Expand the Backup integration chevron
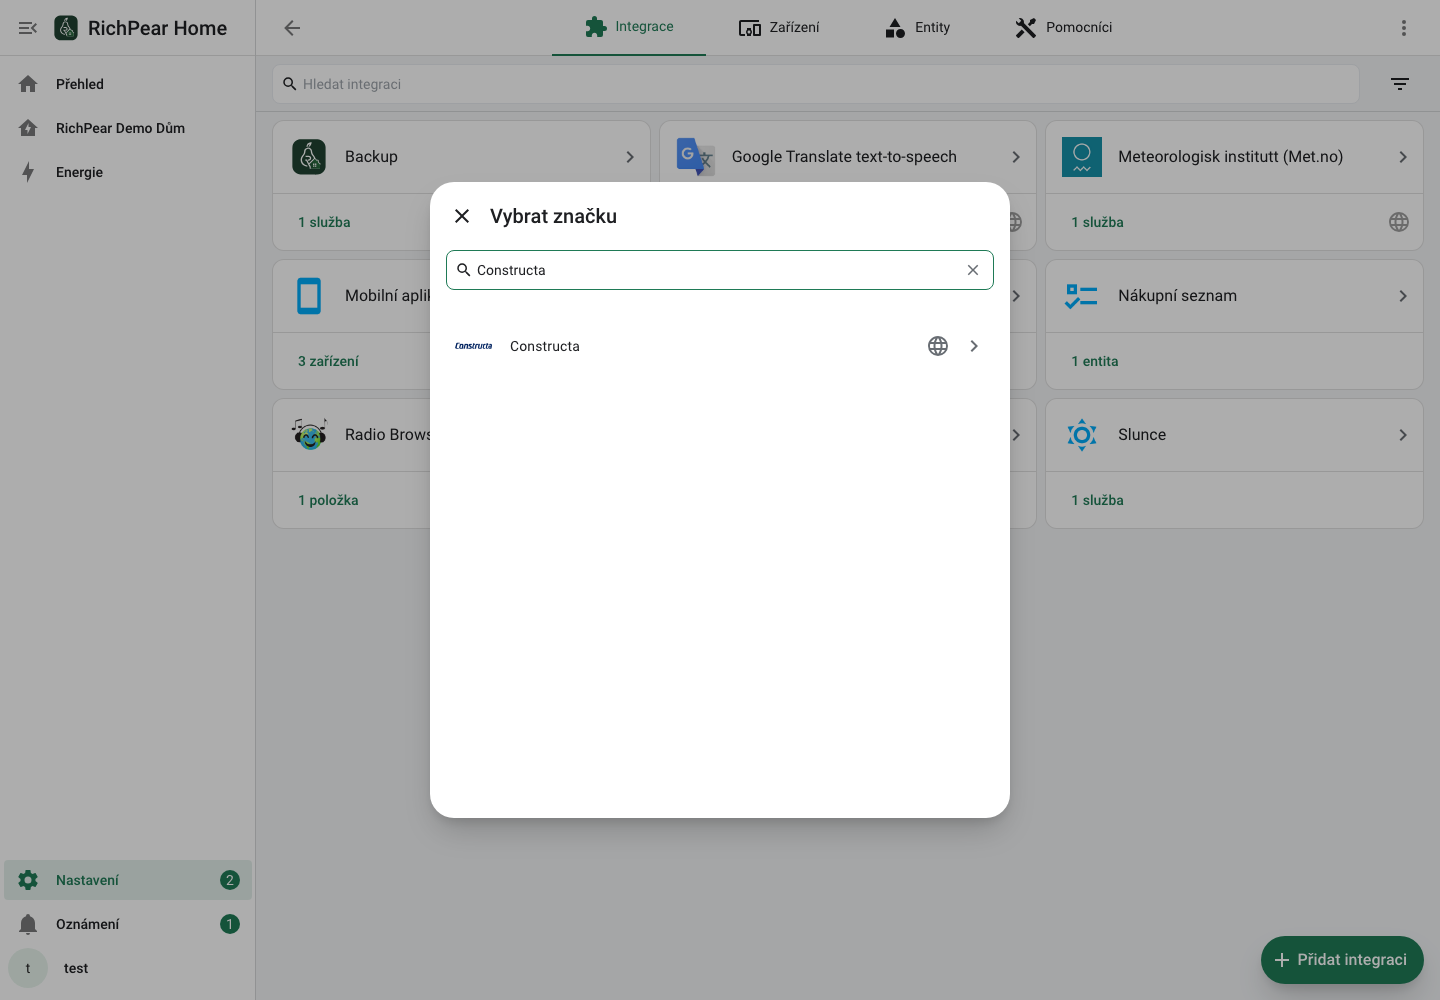The height and width of the screenshot is (1000, 1440). [630, 157]
